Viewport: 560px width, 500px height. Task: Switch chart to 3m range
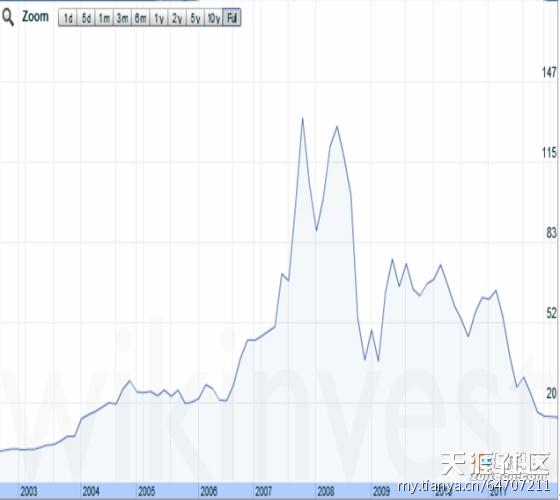pyautogui.click(x=122, y=18)
